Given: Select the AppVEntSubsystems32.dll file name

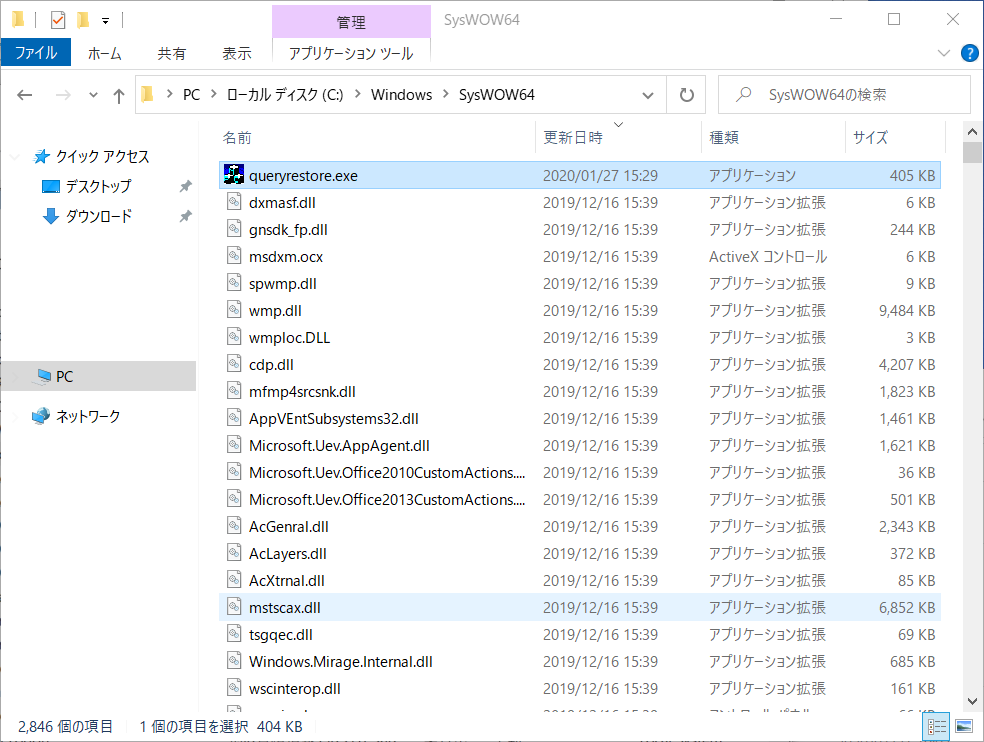Looking at the screenshot, I should [333, 419].
